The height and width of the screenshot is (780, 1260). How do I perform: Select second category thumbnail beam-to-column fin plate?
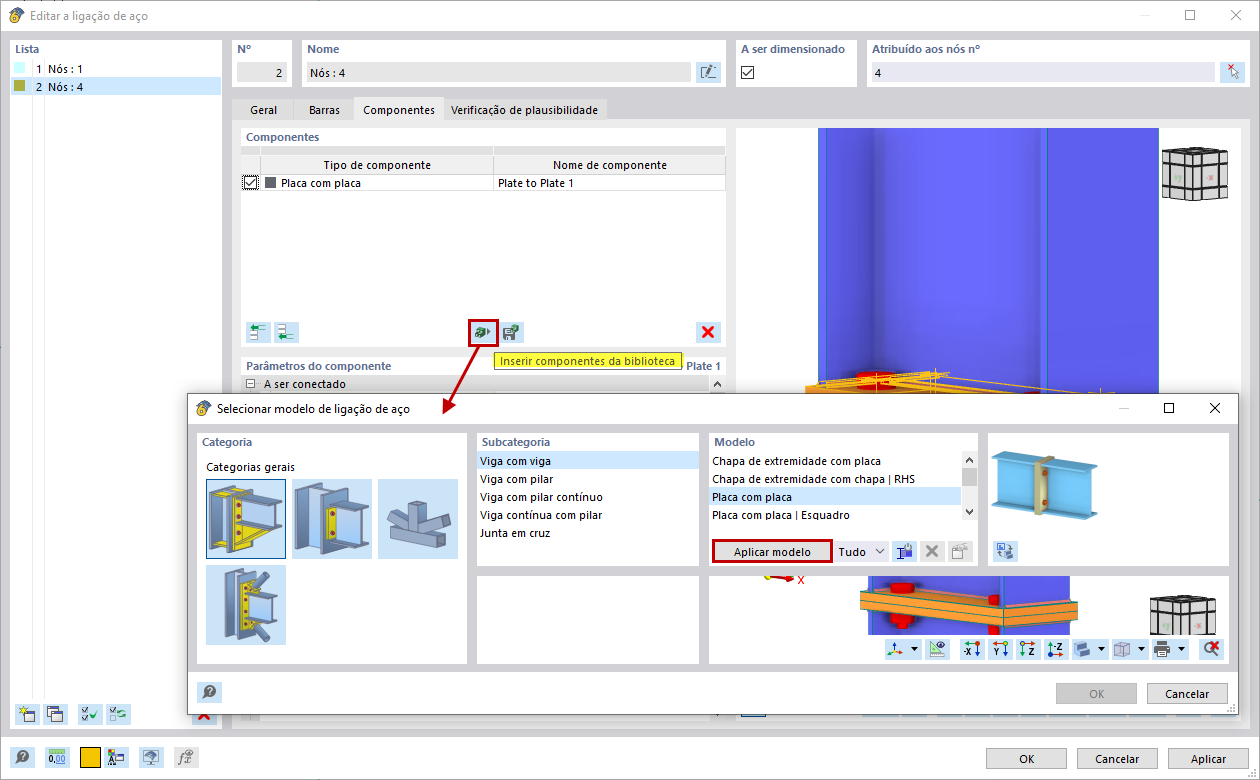click(x=332, y=519)
